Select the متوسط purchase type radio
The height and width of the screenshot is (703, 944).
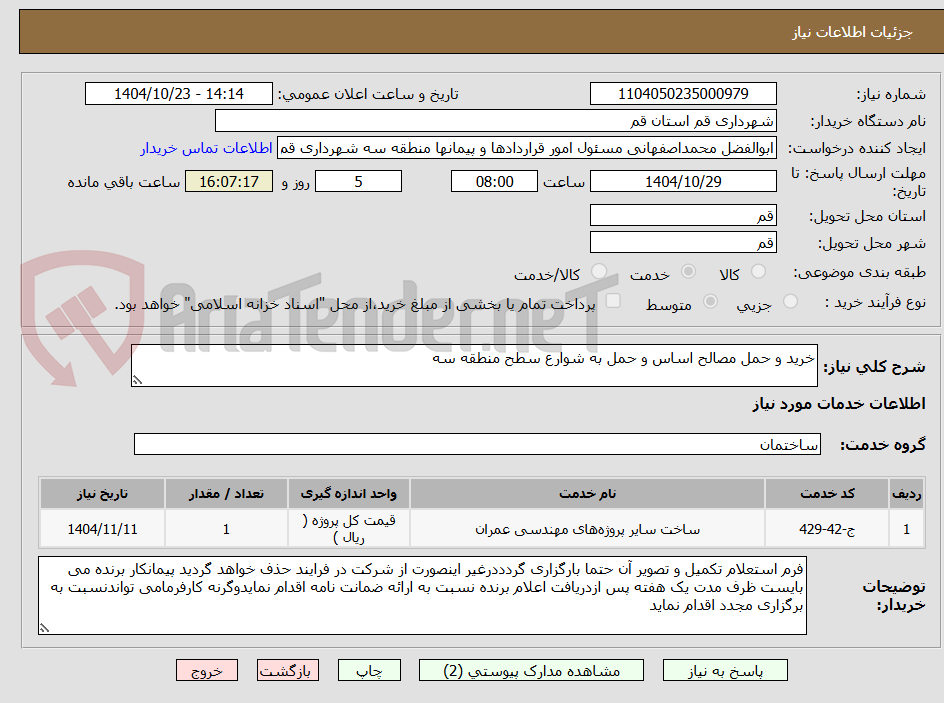(710, 302)
